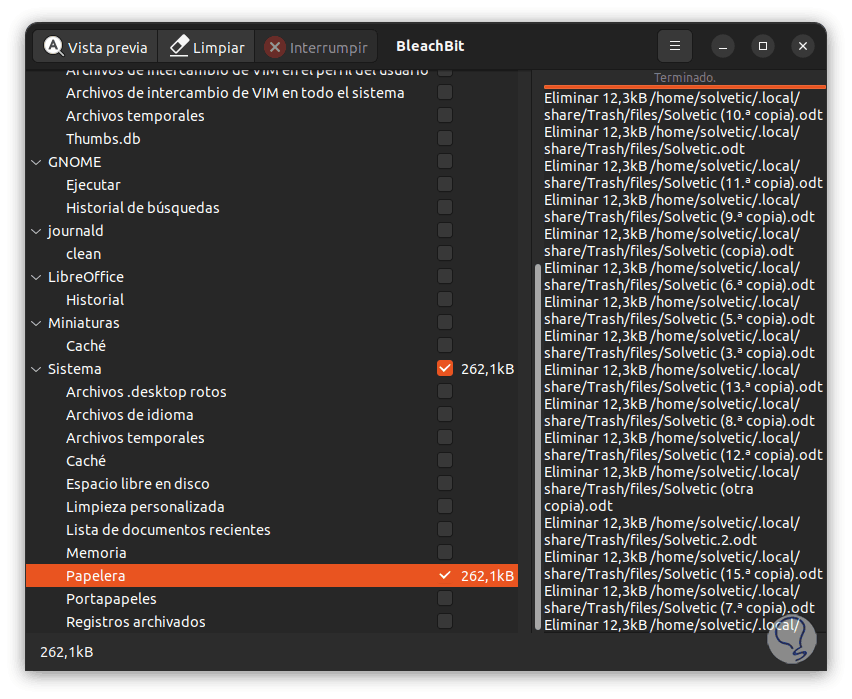Click the Interrumpir button
This screenshot has width=852, height=699.
[316, 46]
